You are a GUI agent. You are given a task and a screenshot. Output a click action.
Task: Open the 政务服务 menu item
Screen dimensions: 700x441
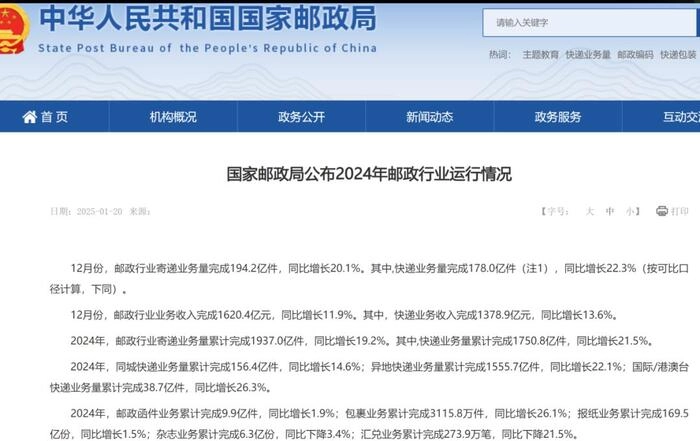(557, 117)
